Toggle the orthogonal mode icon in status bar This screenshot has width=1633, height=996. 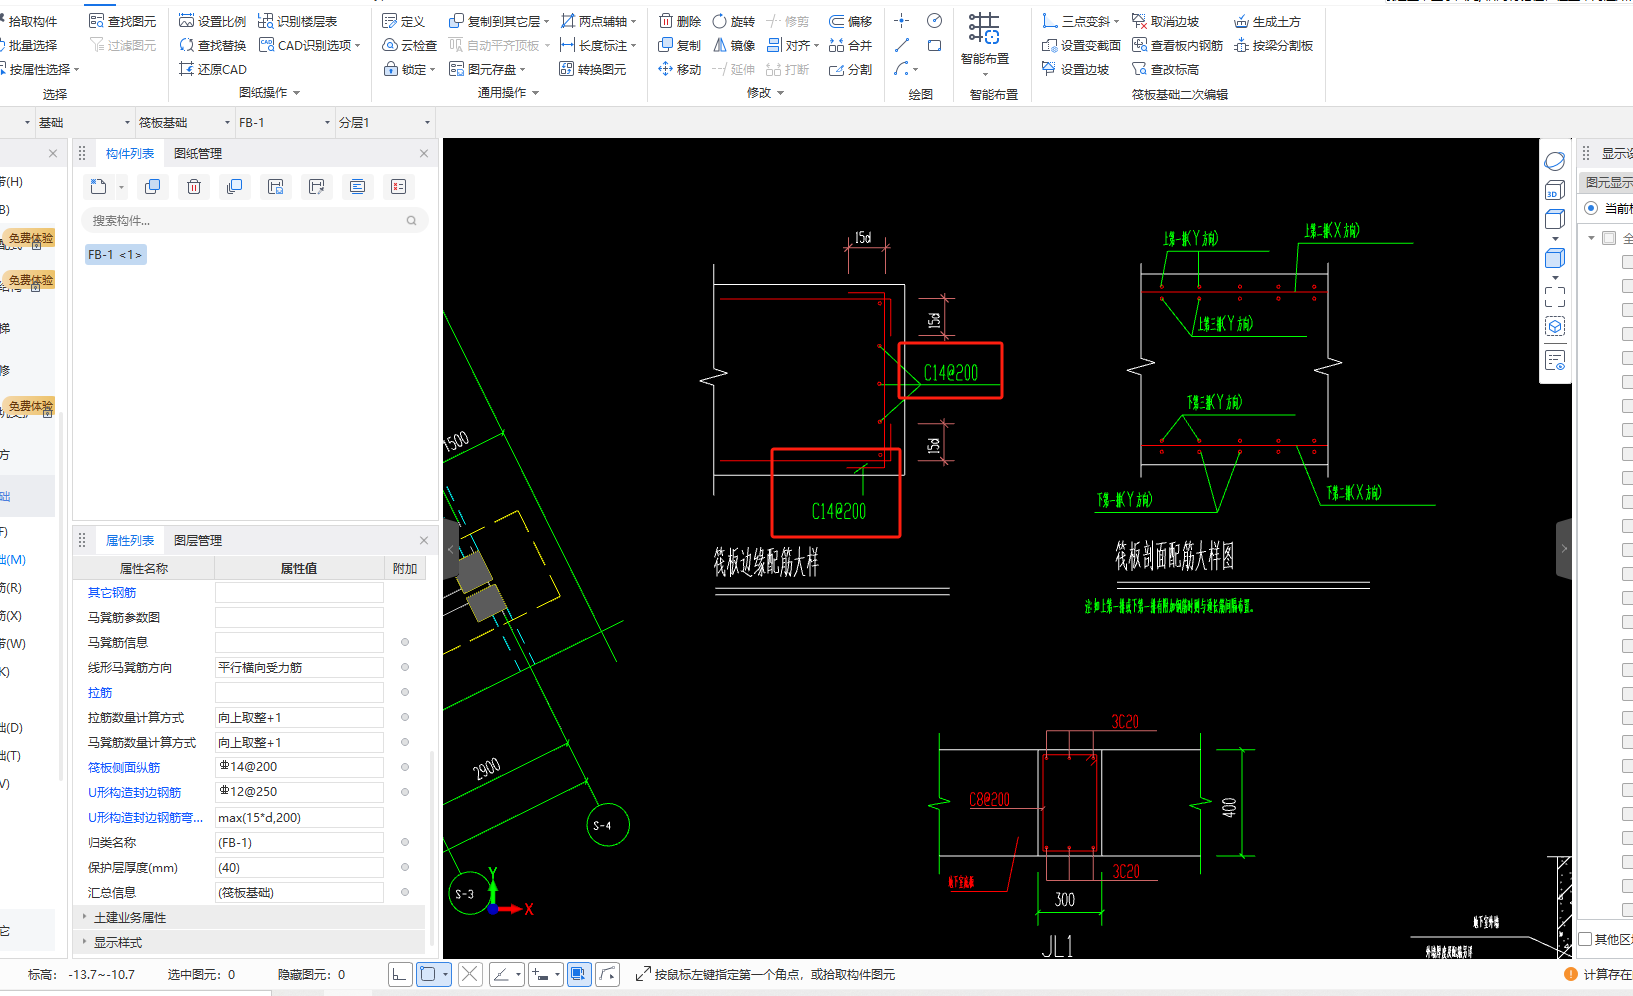400,974
